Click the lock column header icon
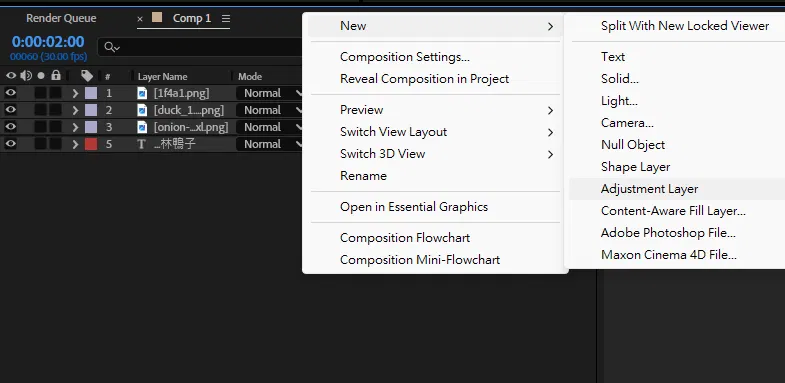Screen dimensions: 785x383 pyautogui.click(x=56, y=76)
